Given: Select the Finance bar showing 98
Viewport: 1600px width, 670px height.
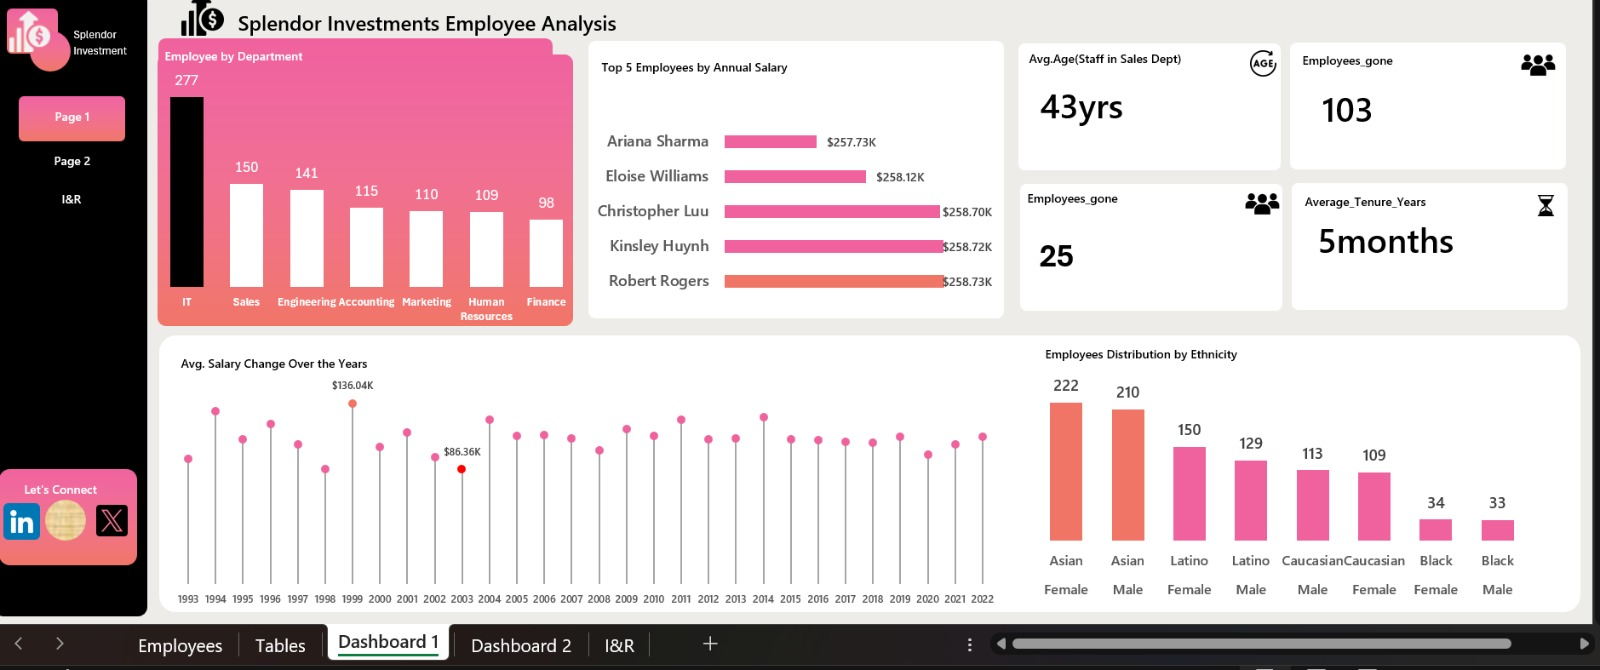Looking at the screenshot, I should 546,253.
